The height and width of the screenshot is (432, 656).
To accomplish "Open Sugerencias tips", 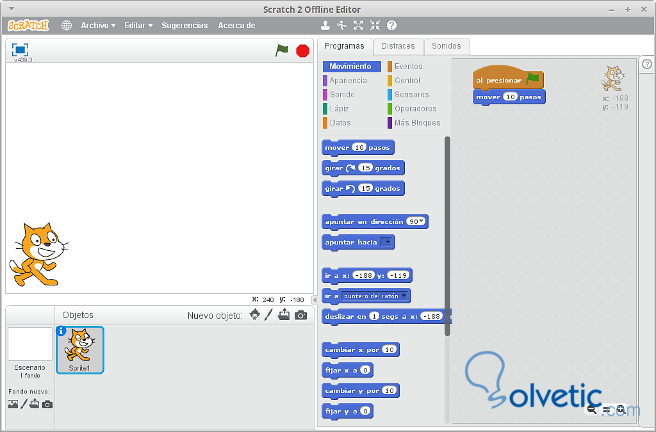I will point(184,26).
